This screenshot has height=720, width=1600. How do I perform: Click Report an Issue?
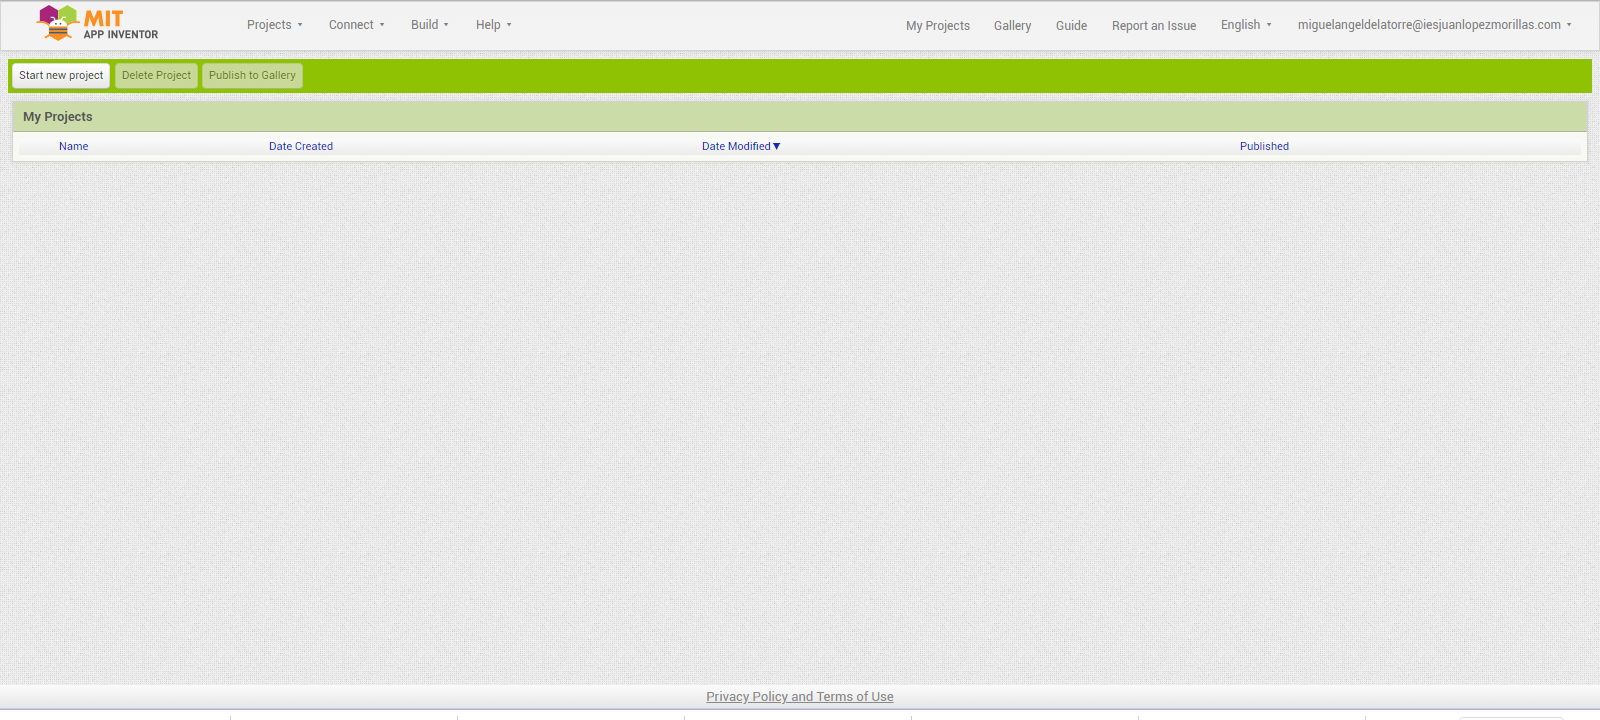click(x=1153, y=26)
